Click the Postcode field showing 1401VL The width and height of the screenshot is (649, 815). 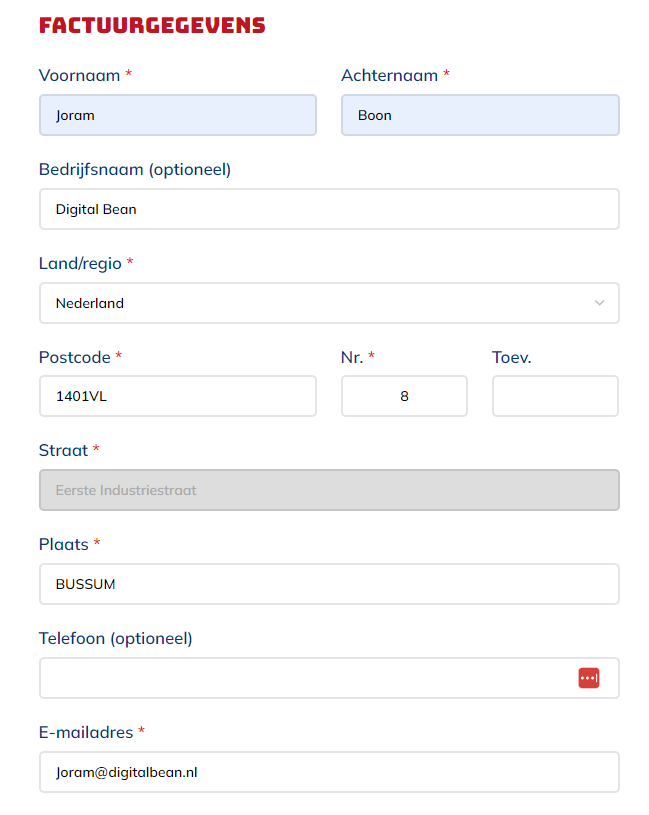[177, 396]
